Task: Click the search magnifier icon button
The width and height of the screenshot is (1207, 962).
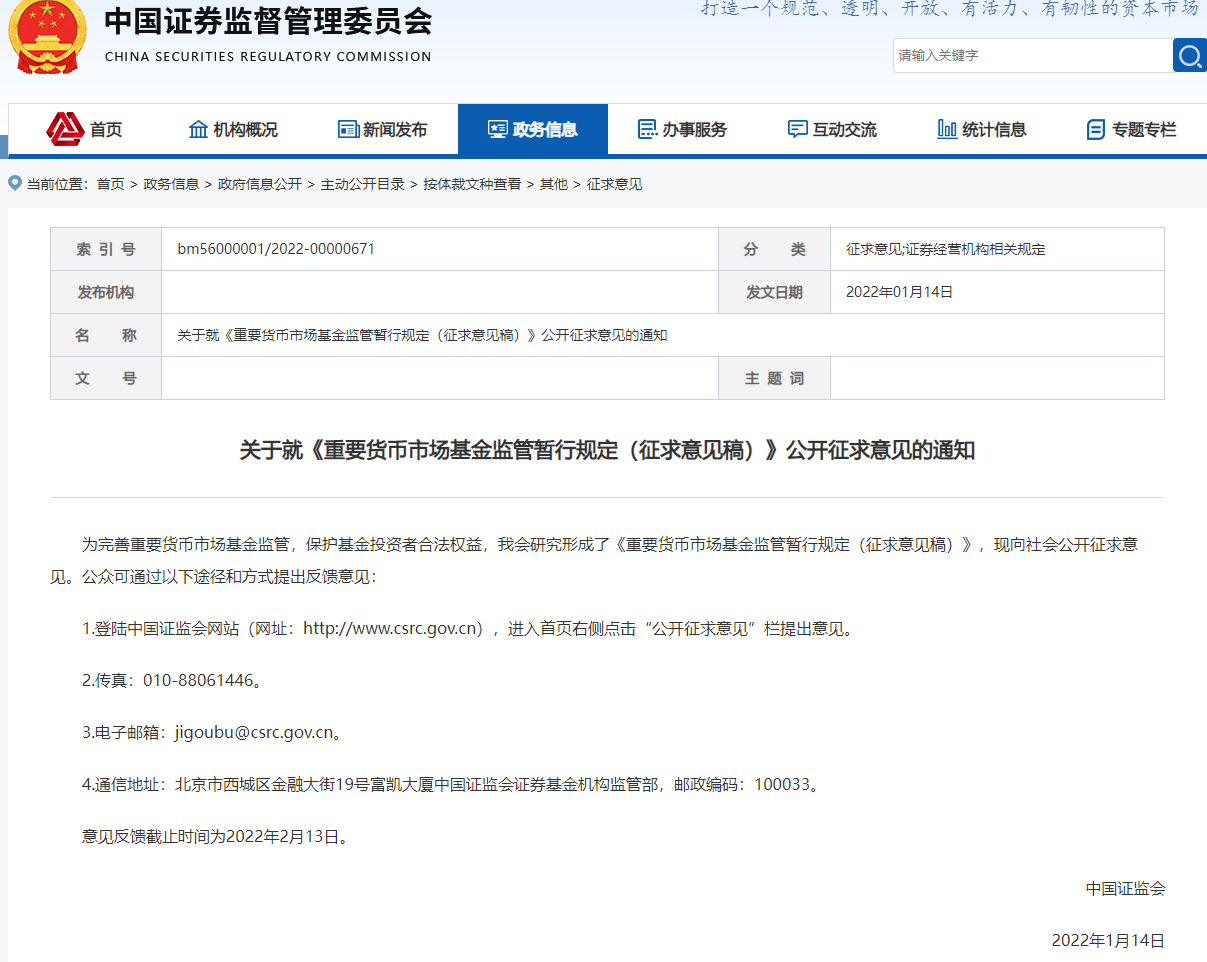Action: pyautogui.click(x=1189, y=55)
